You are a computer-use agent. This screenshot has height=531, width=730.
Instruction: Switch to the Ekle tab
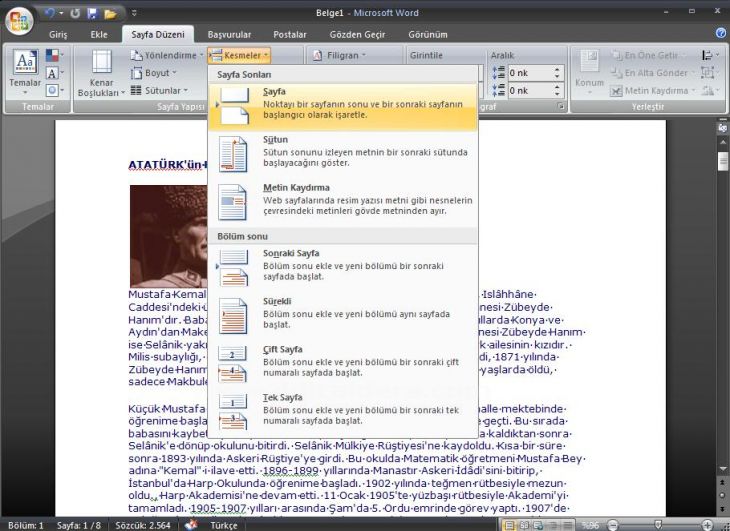pyautogui.click(x=99, y=34)
